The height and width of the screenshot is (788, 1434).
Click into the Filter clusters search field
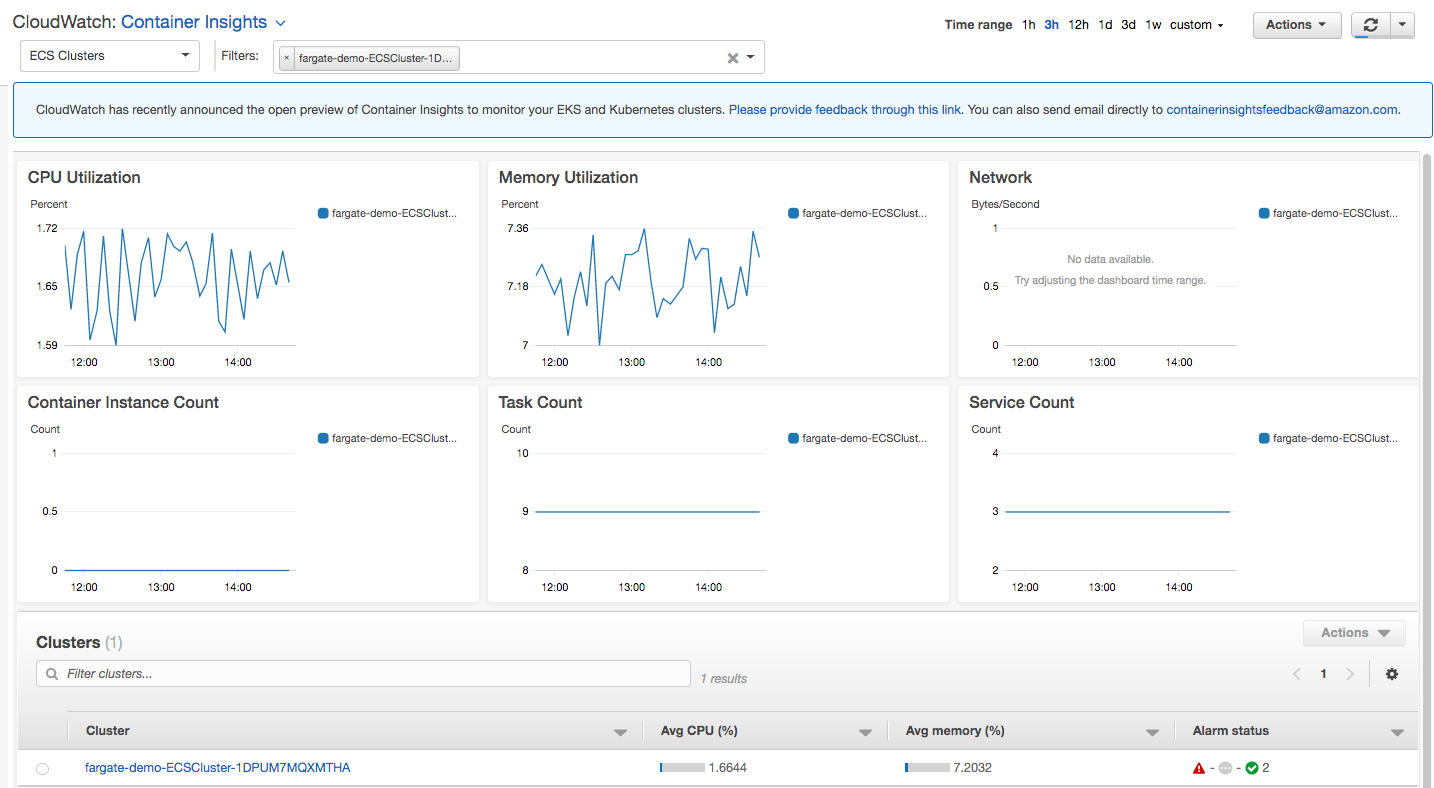pyautogui.click(x=363, y=674)
